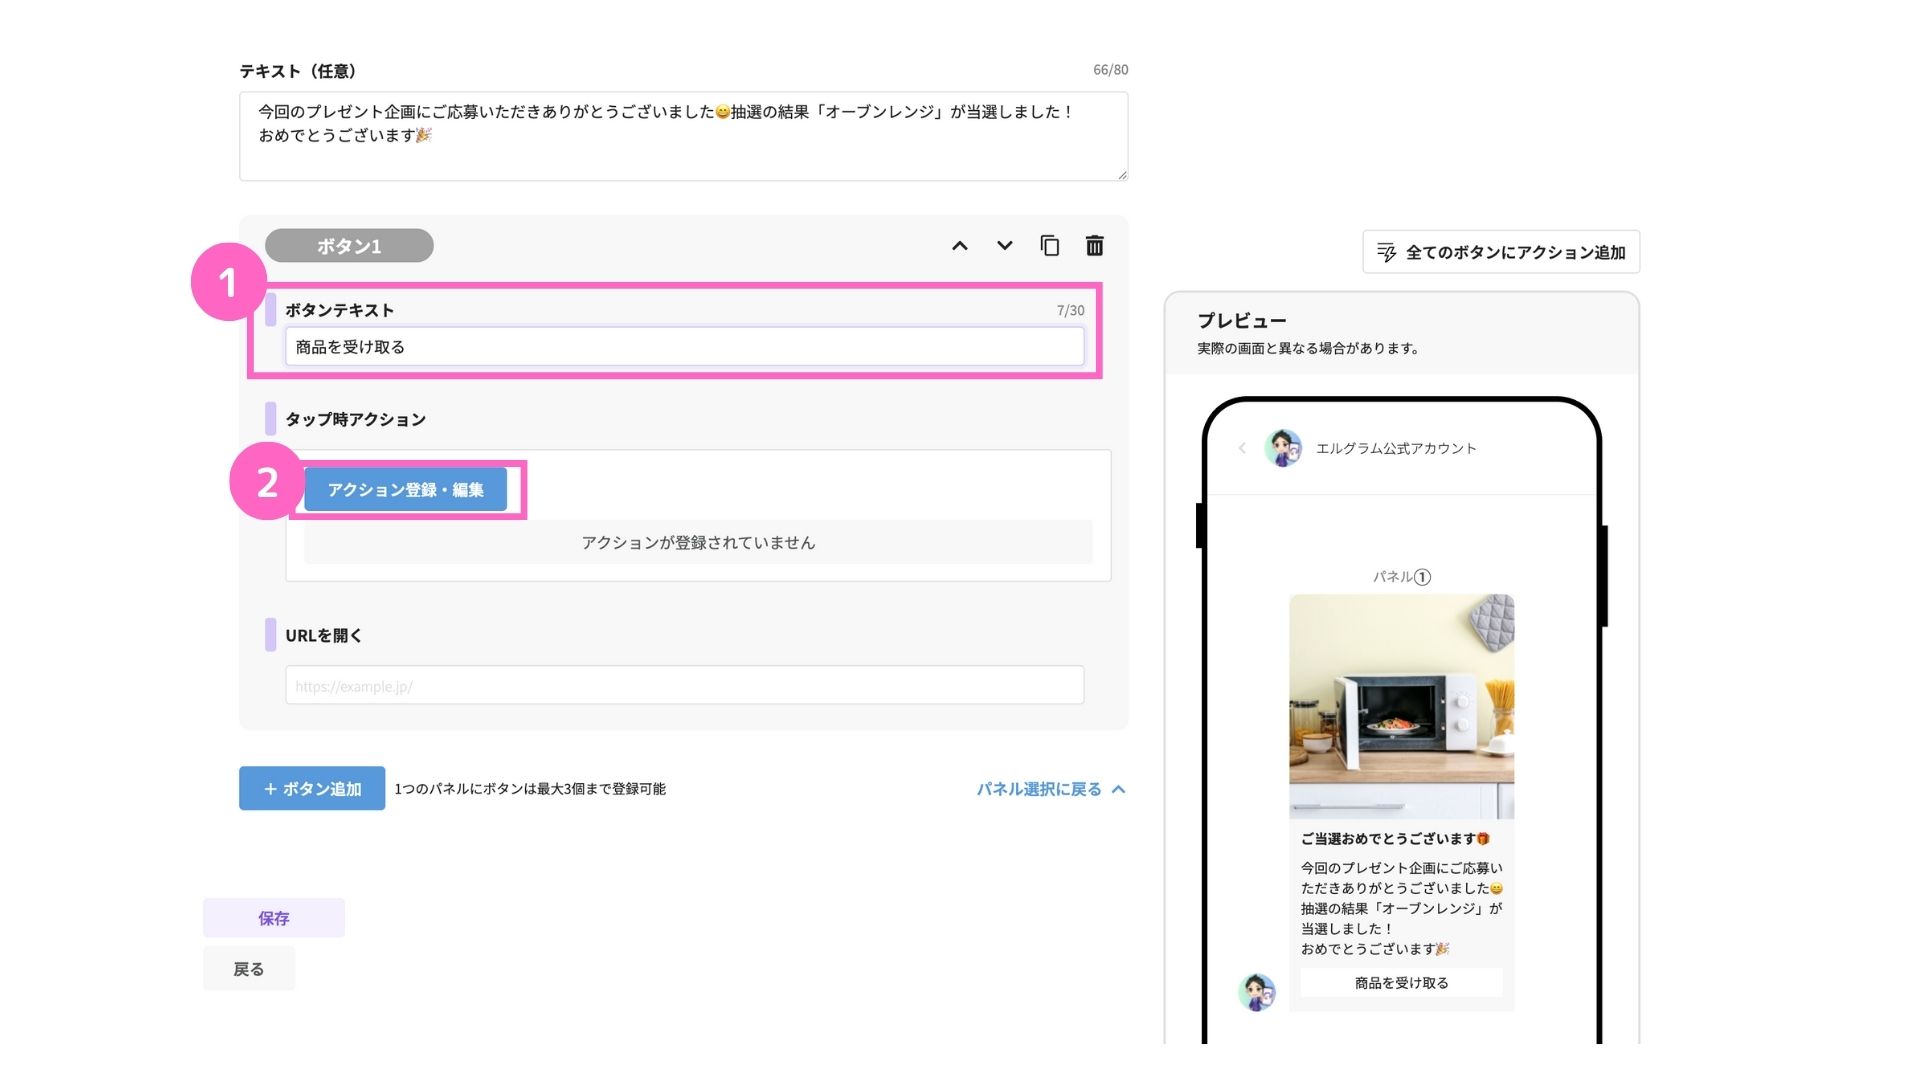1920x1080 pixels.
Task: Click the small avatar beside the preview message
Action: (x=1257, y=992)
